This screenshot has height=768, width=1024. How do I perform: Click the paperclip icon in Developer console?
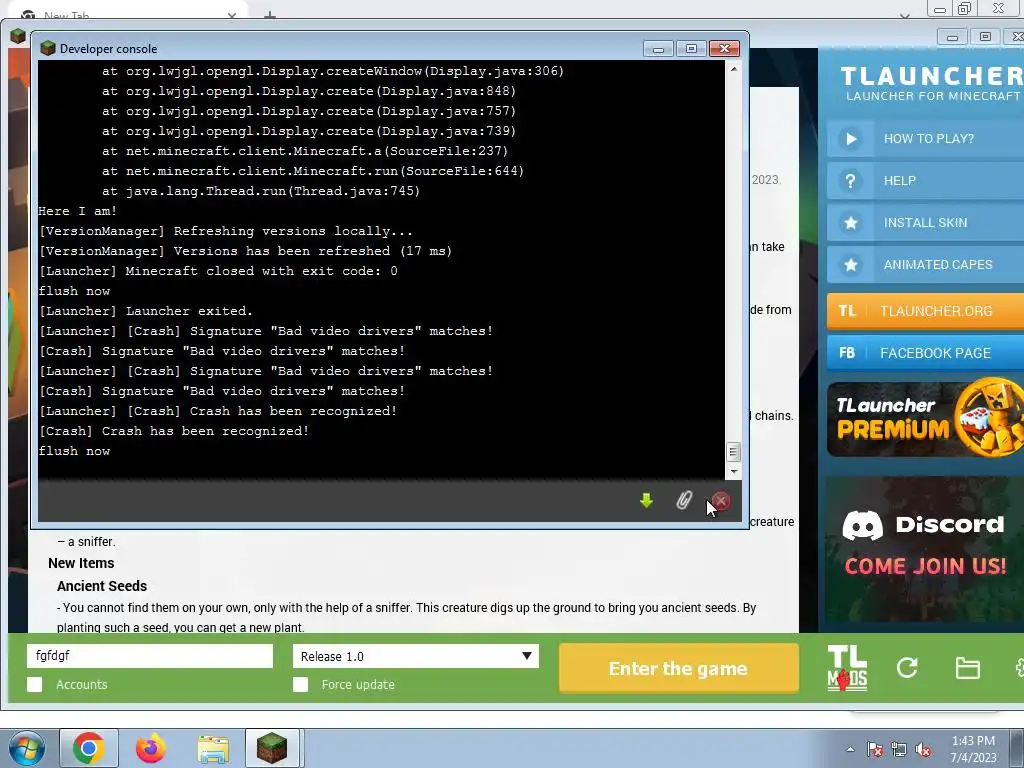pyautogui.click(x=683, y=501)
